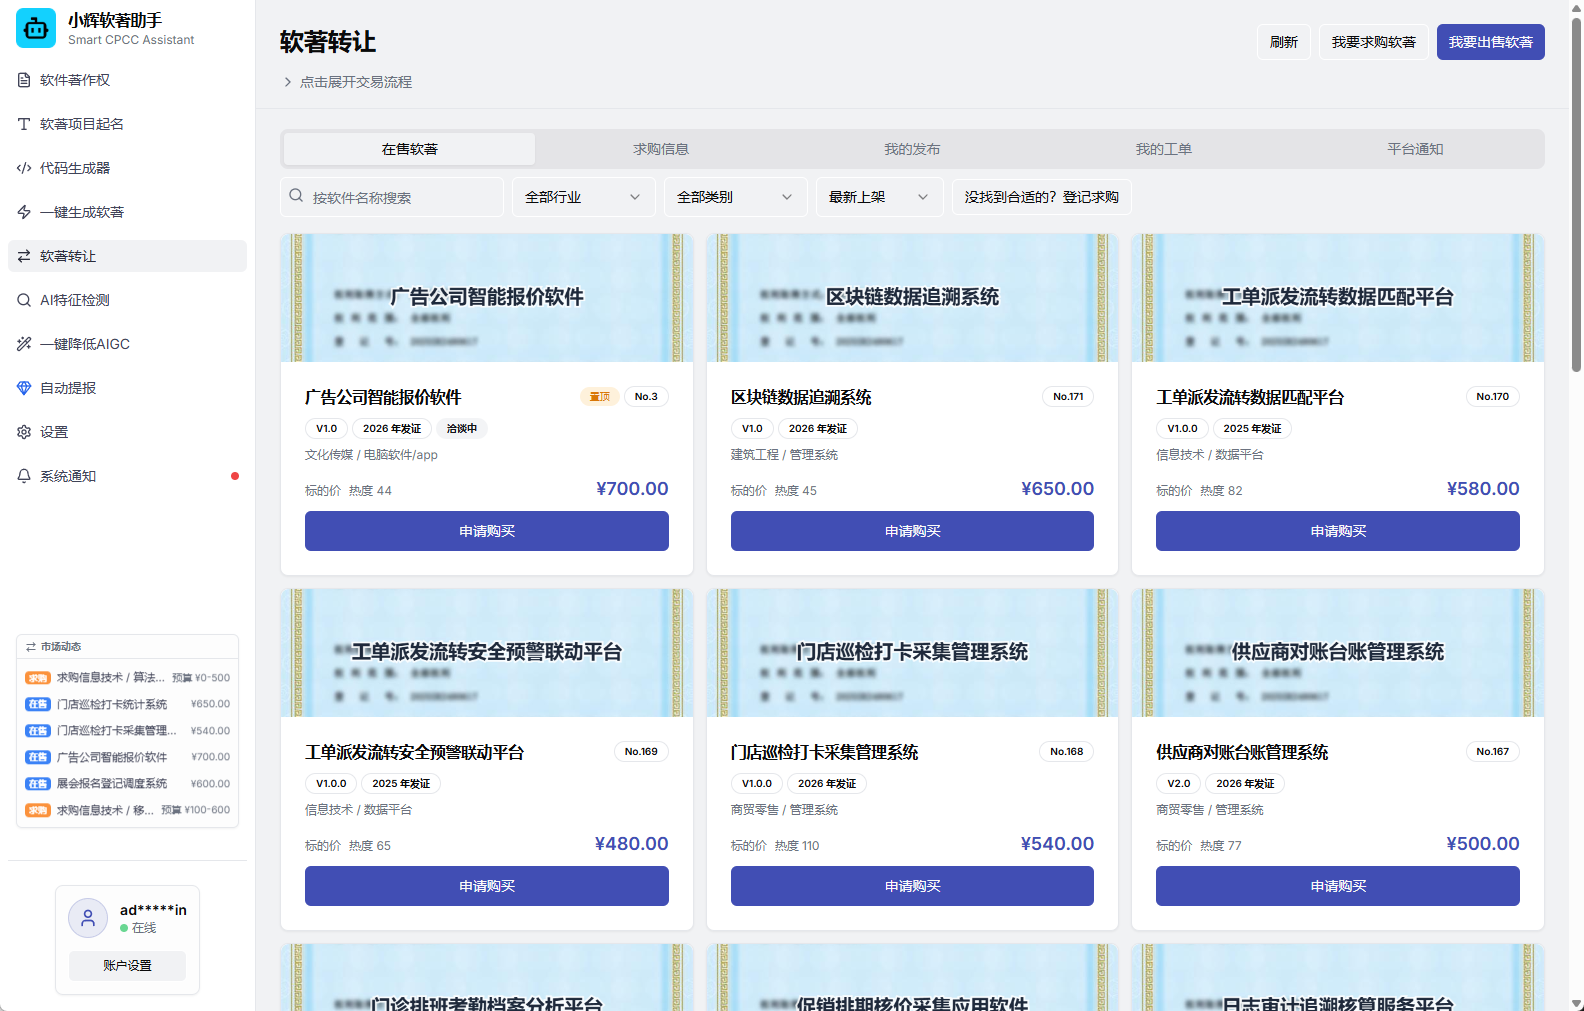Switch to the 在售软著 tab
The width and height of the screenshot is (1584, 1011).
click(409, 149)
